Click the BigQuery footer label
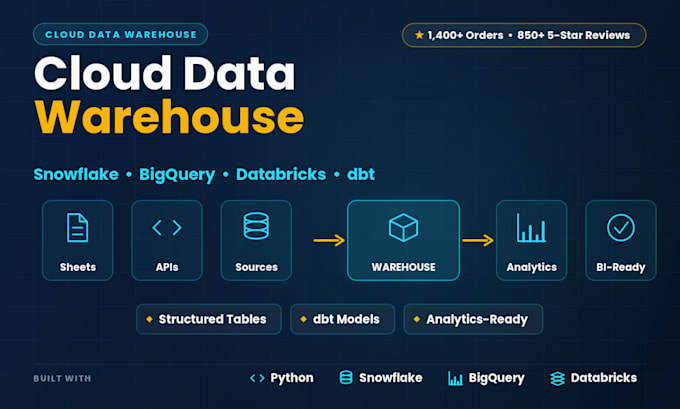This screenshot has height=409, width=680. tap(497, 378)
